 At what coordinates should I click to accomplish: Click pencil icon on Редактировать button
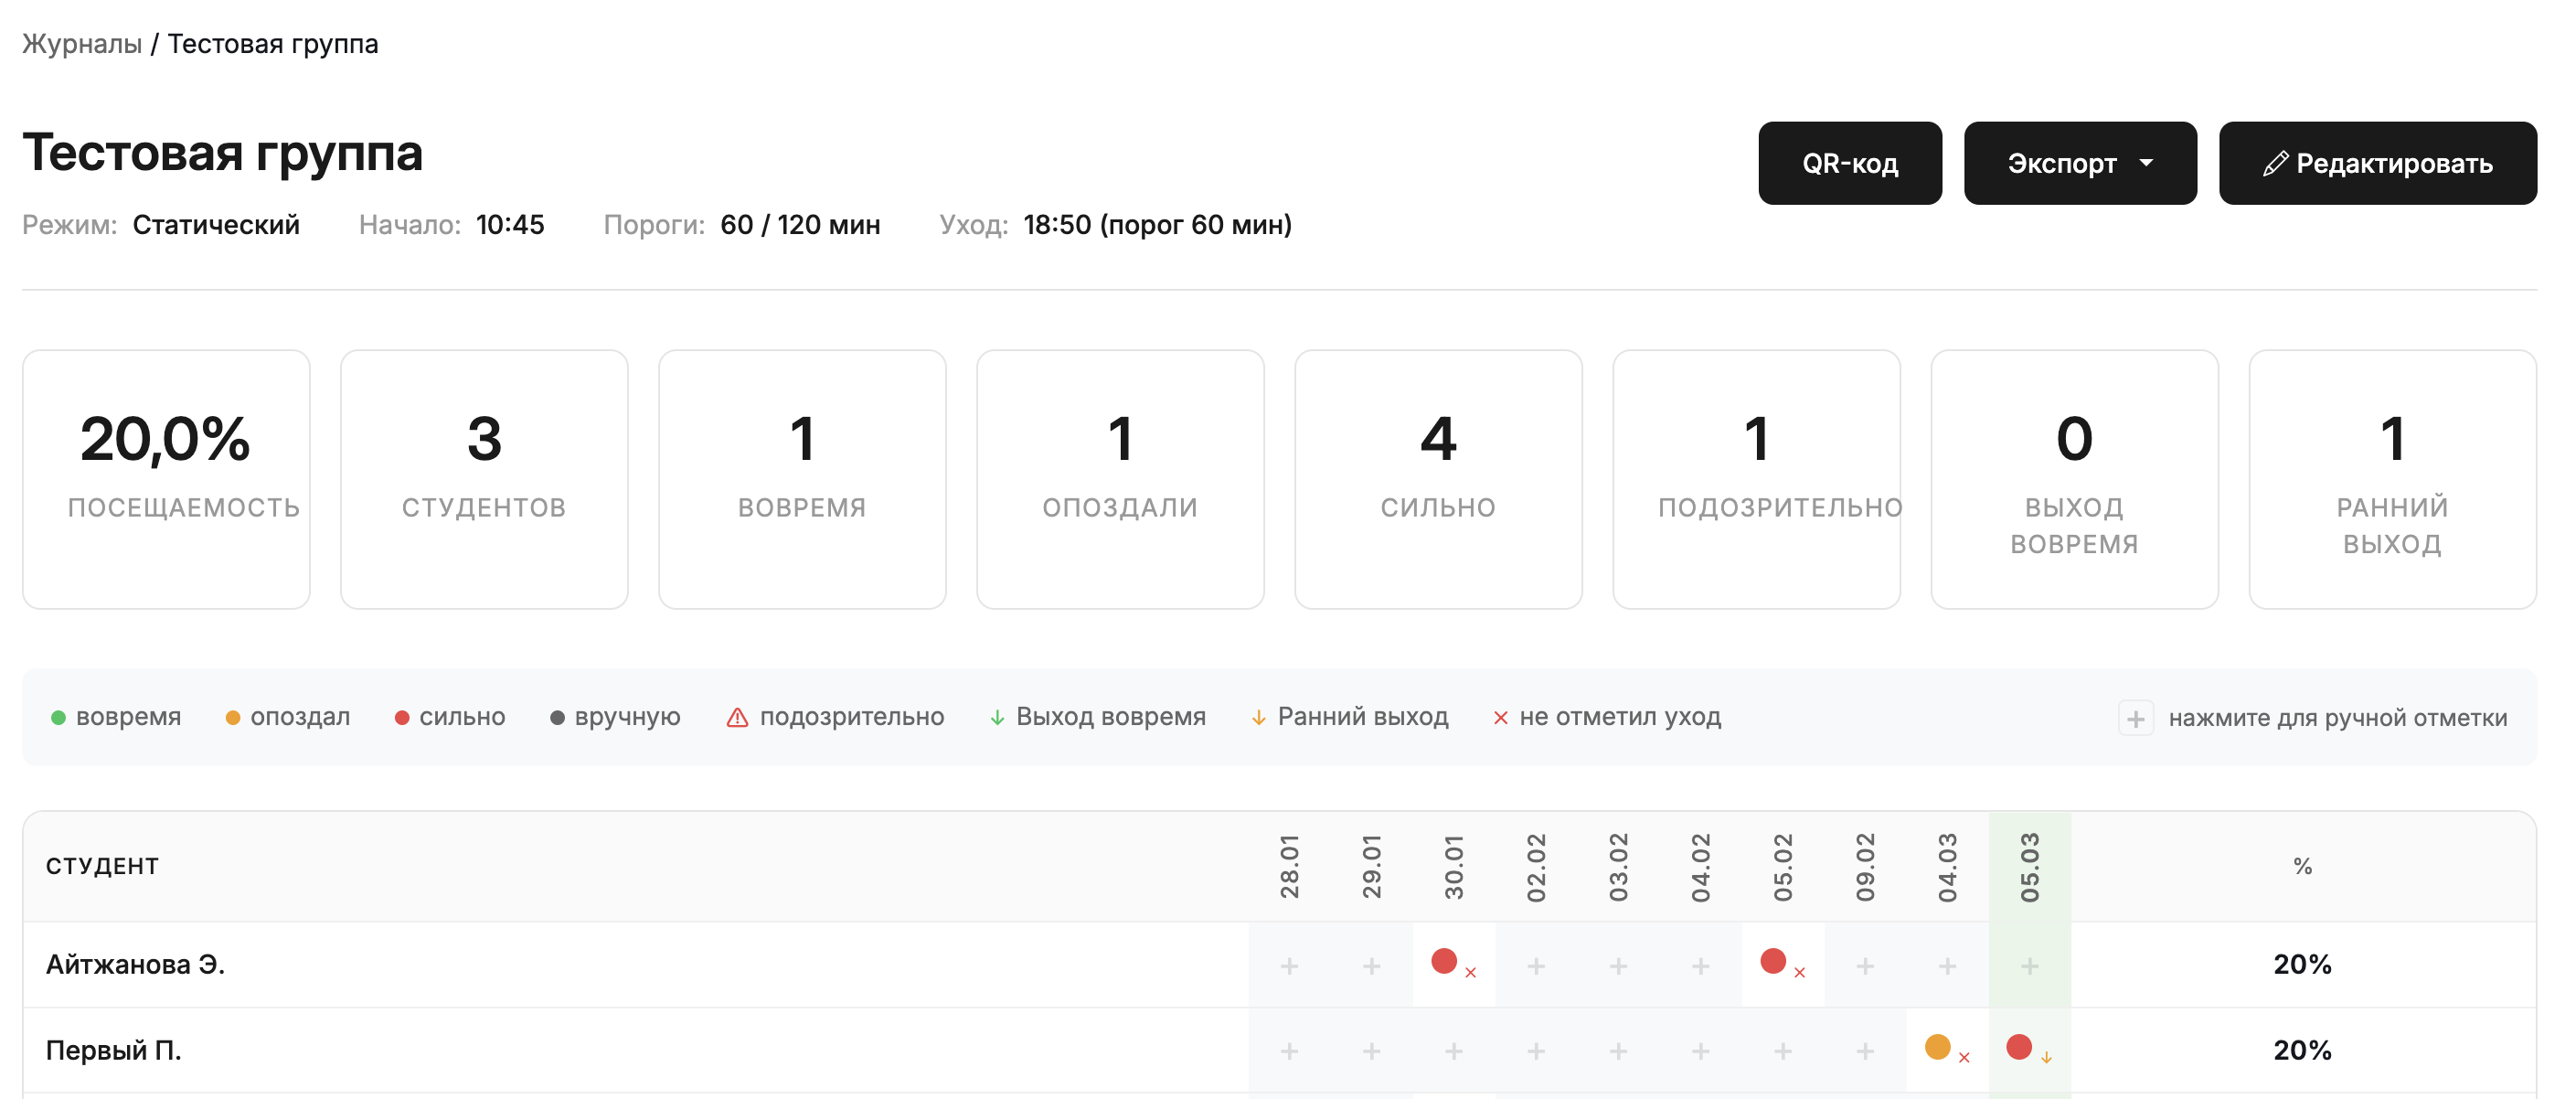tap(2275, 164)
